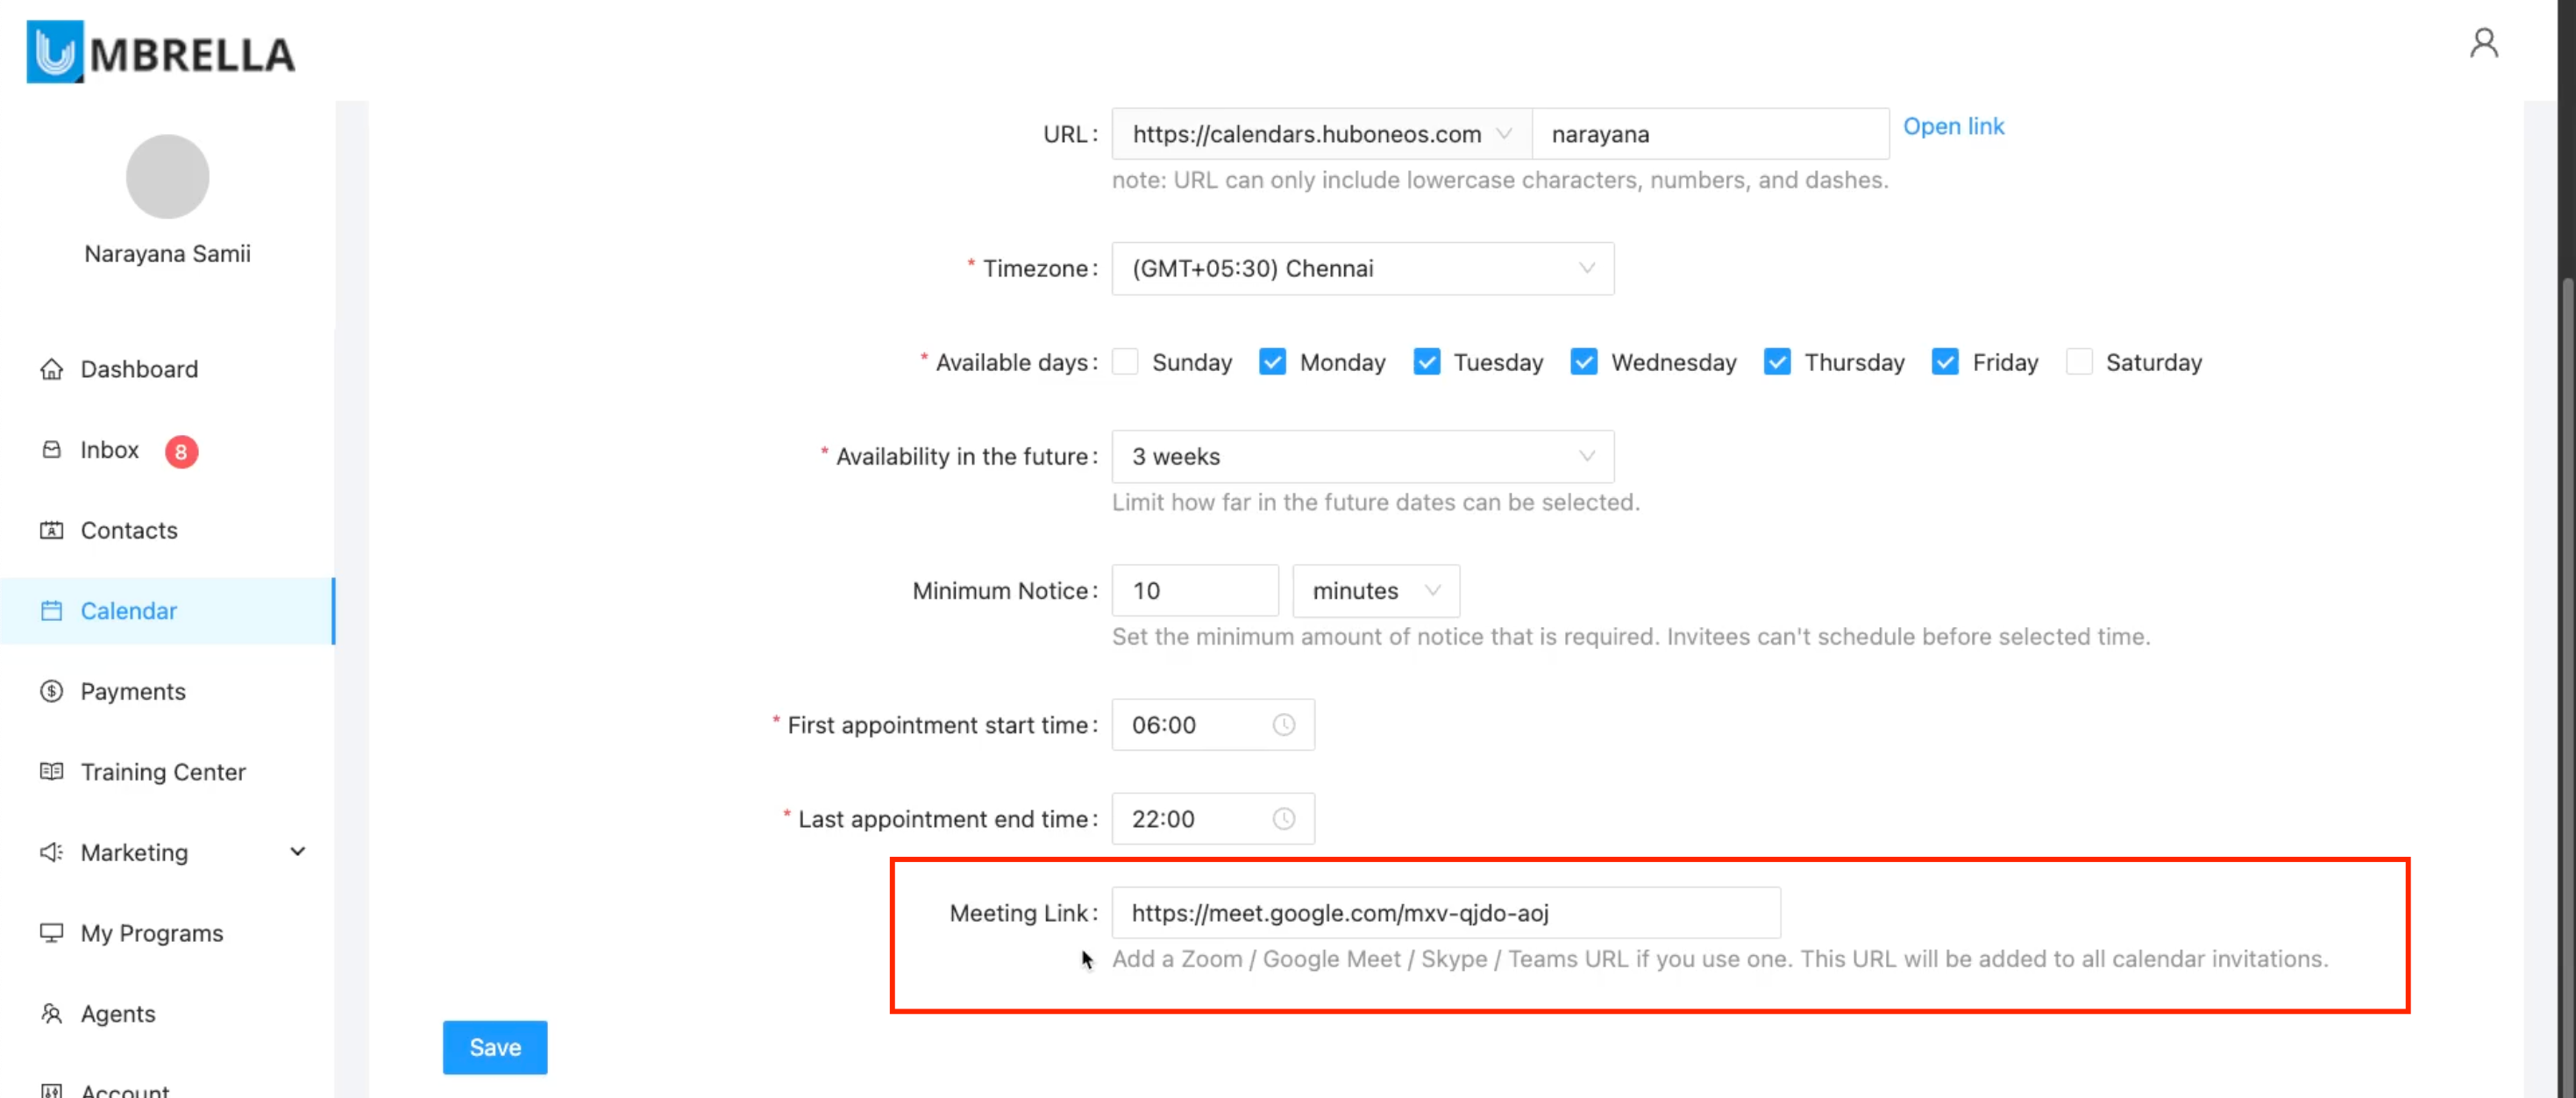This screenshot has height=1098, width=2576.
Task: Open Inbox with 8 notifications
Action: (x=110, y=450)
